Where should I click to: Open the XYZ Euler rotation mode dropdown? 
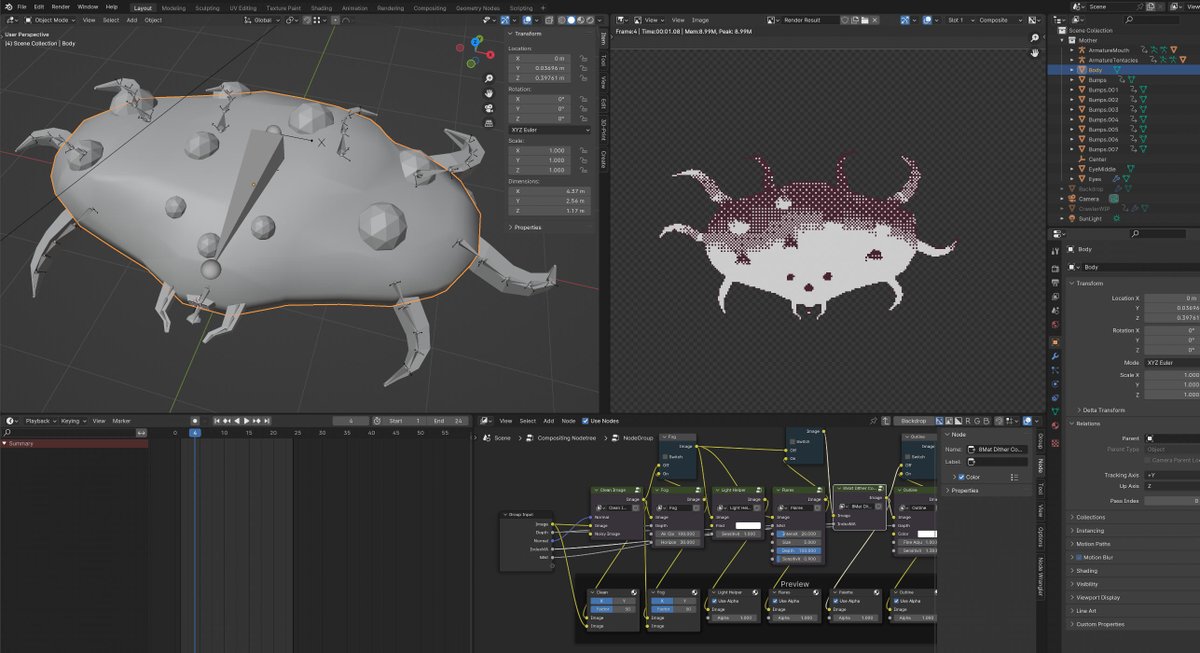(550, 130)
